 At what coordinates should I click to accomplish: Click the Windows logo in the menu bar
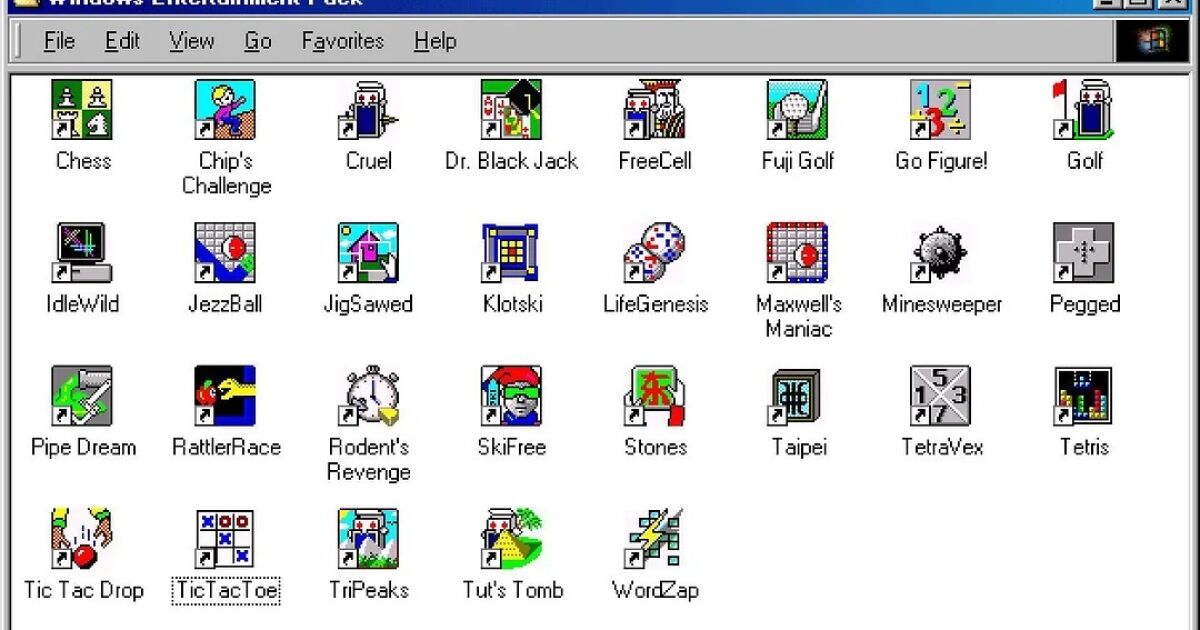(1152, 41)
